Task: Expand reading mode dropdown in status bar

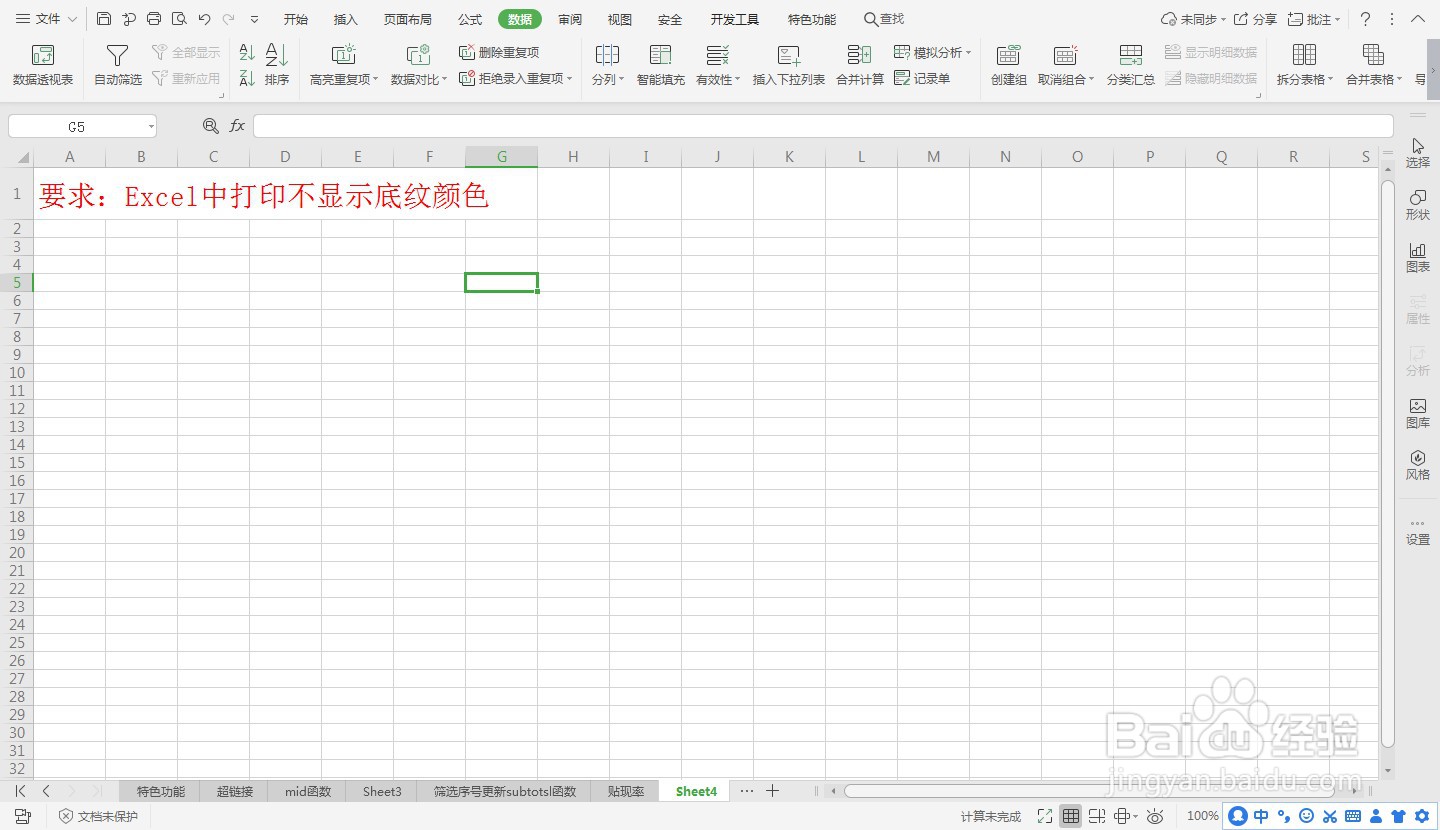Action: point(1136,817)
